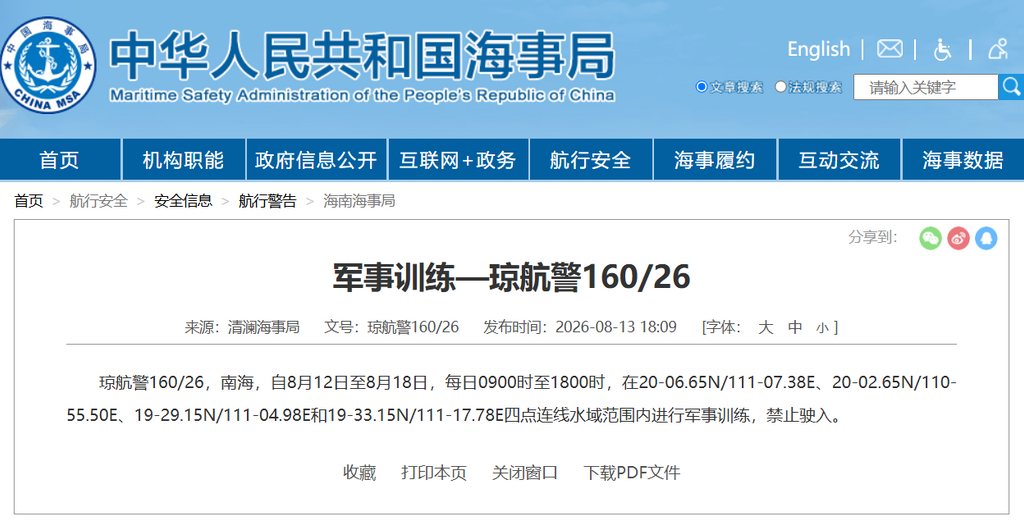The height and width of the screenshot is (521, 1024).
Task: Open the 海事数据 navigation tab
Action: pos(963,160)
